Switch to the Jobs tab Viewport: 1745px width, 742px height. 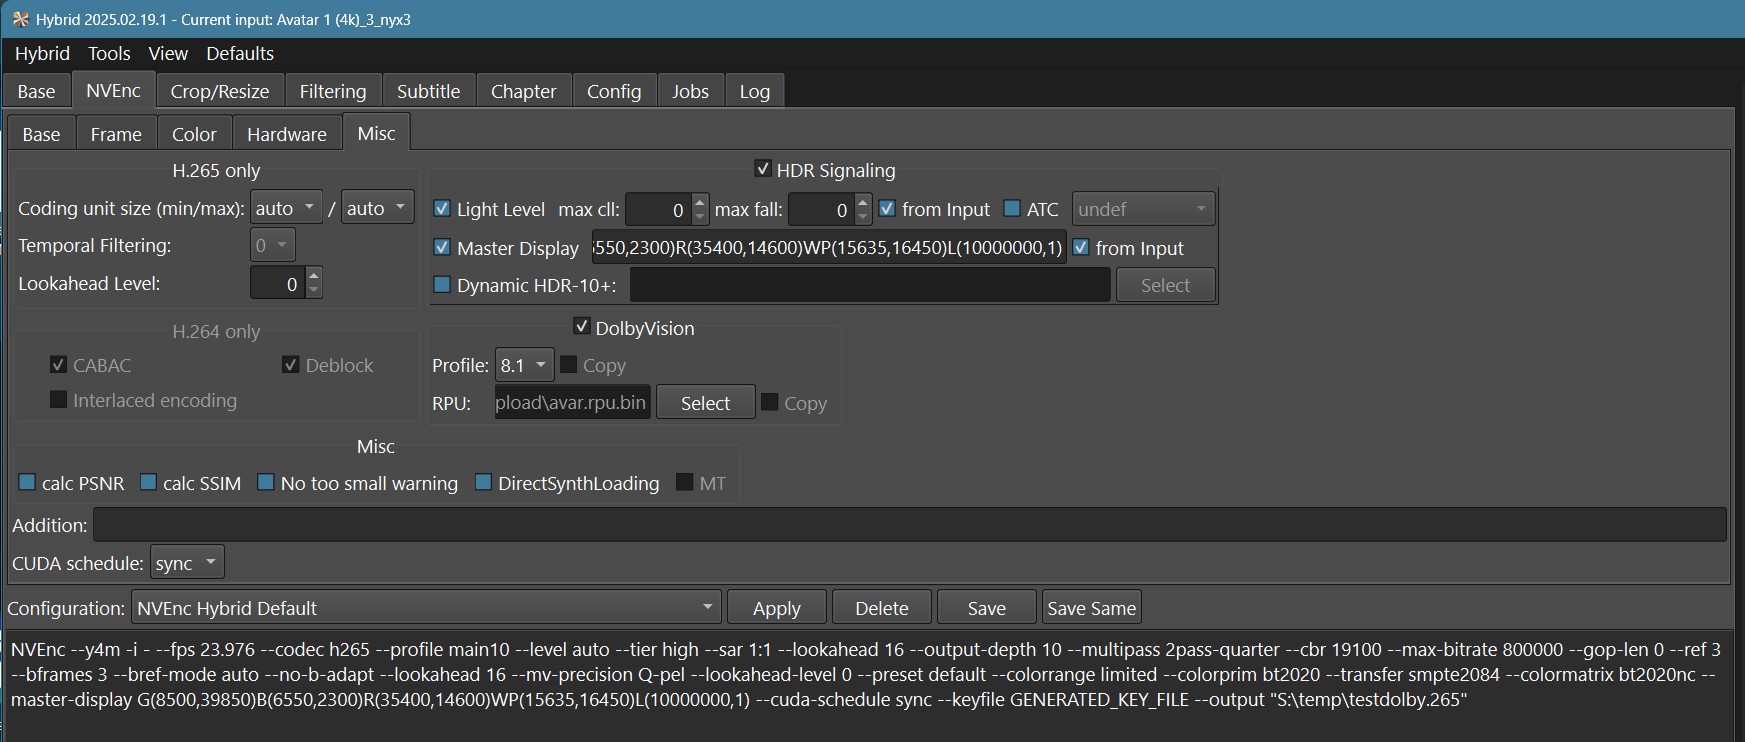(690, 91)
